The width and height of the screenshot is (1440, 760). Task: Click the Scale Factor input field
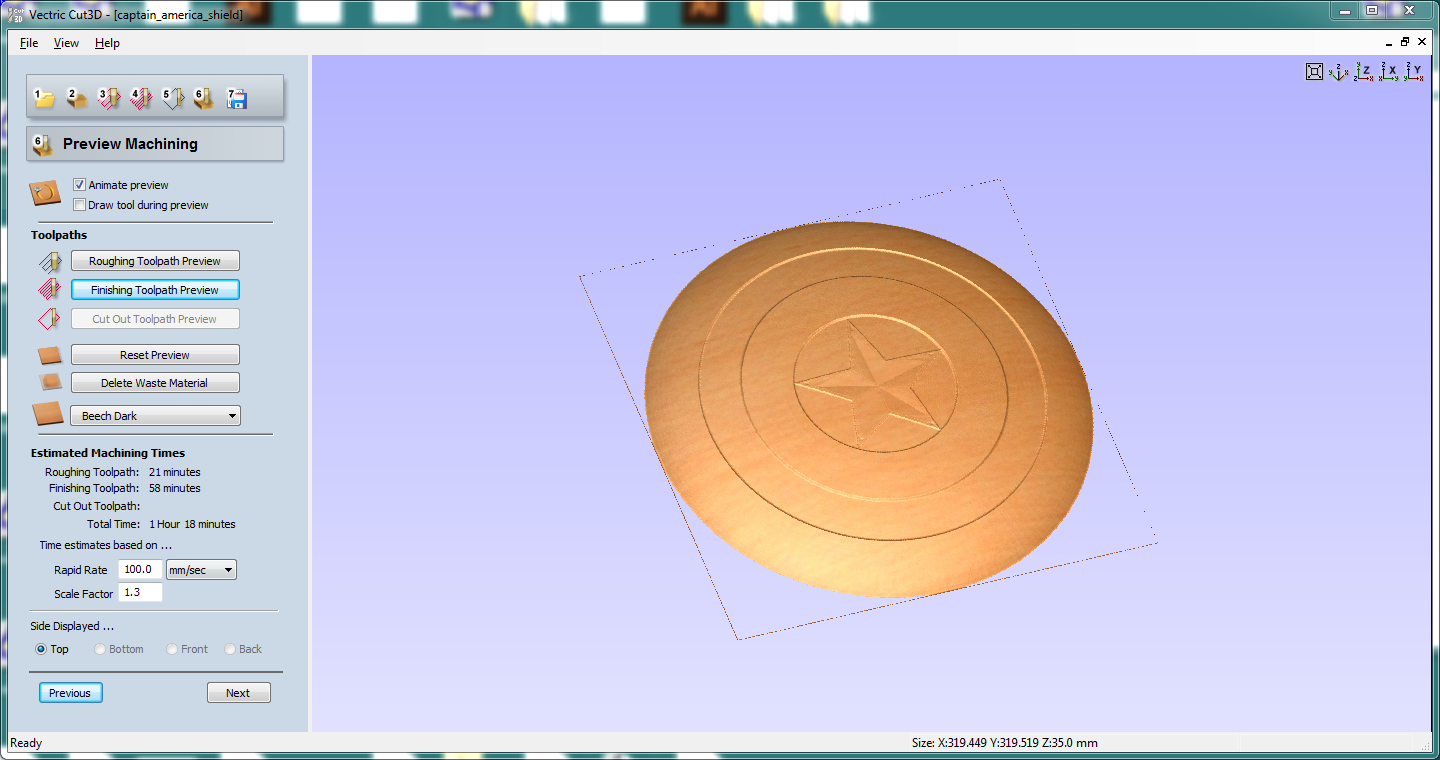point(140,593)
